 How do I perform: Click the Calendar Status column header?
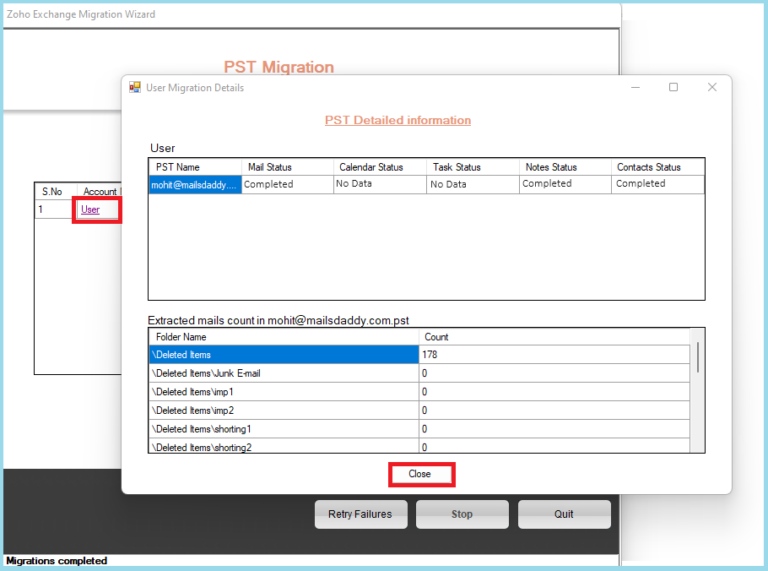tap(380, 167)
